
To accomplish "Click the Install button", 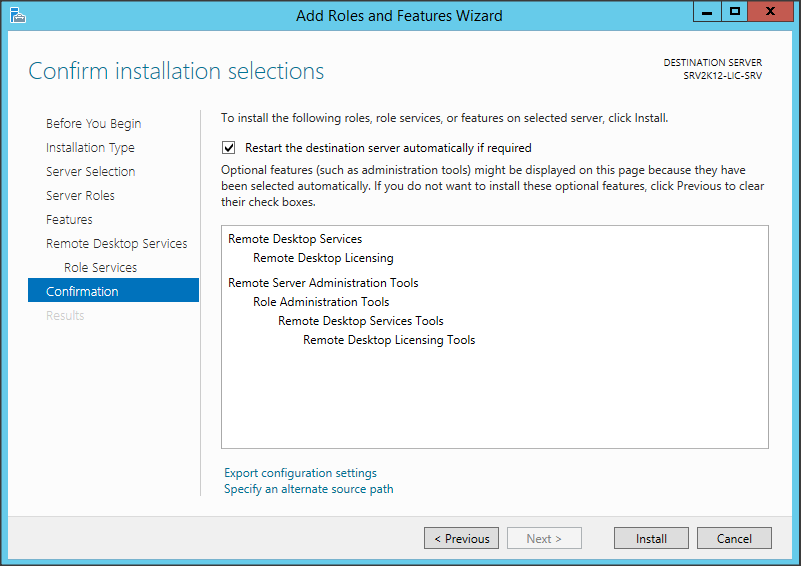I will tap(651, 538).
